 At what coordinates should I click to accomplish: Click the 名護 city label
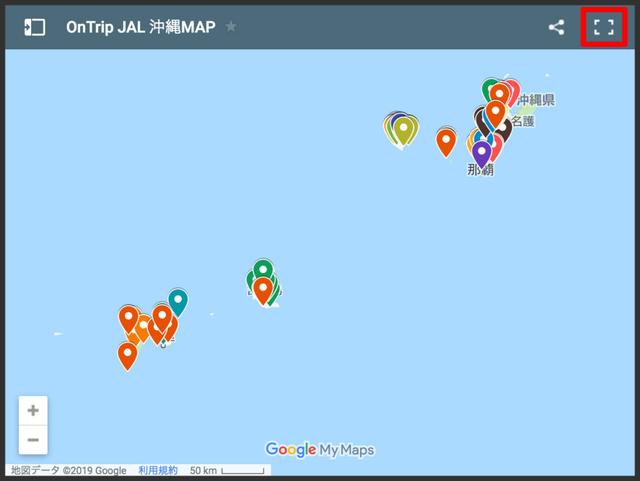point(523,121)
